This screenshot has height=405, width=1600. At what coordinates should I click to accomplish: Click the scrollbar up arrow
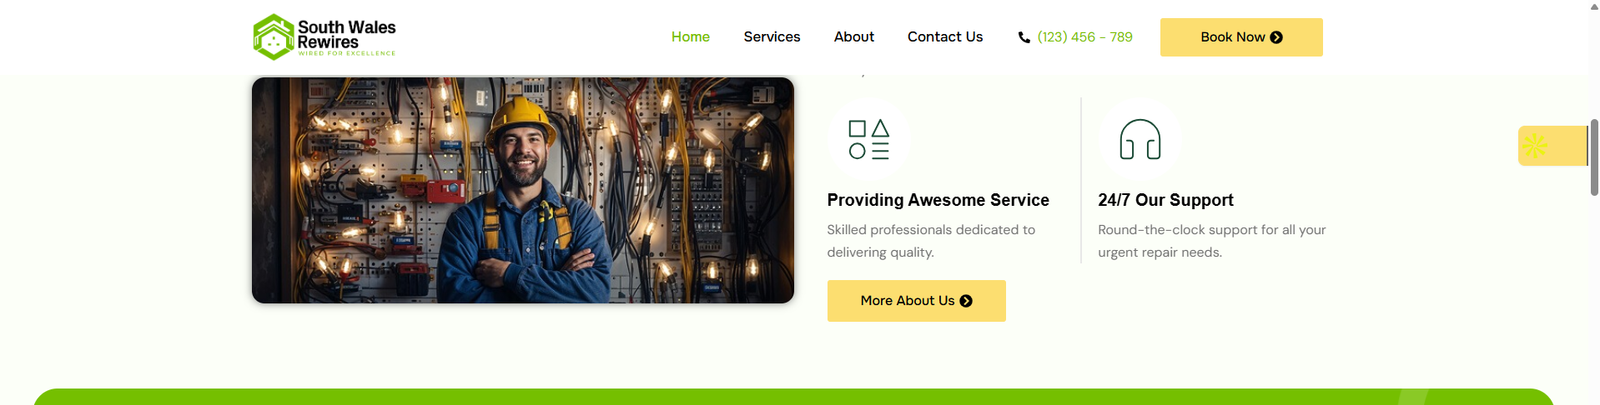(x=1594, y=6)
